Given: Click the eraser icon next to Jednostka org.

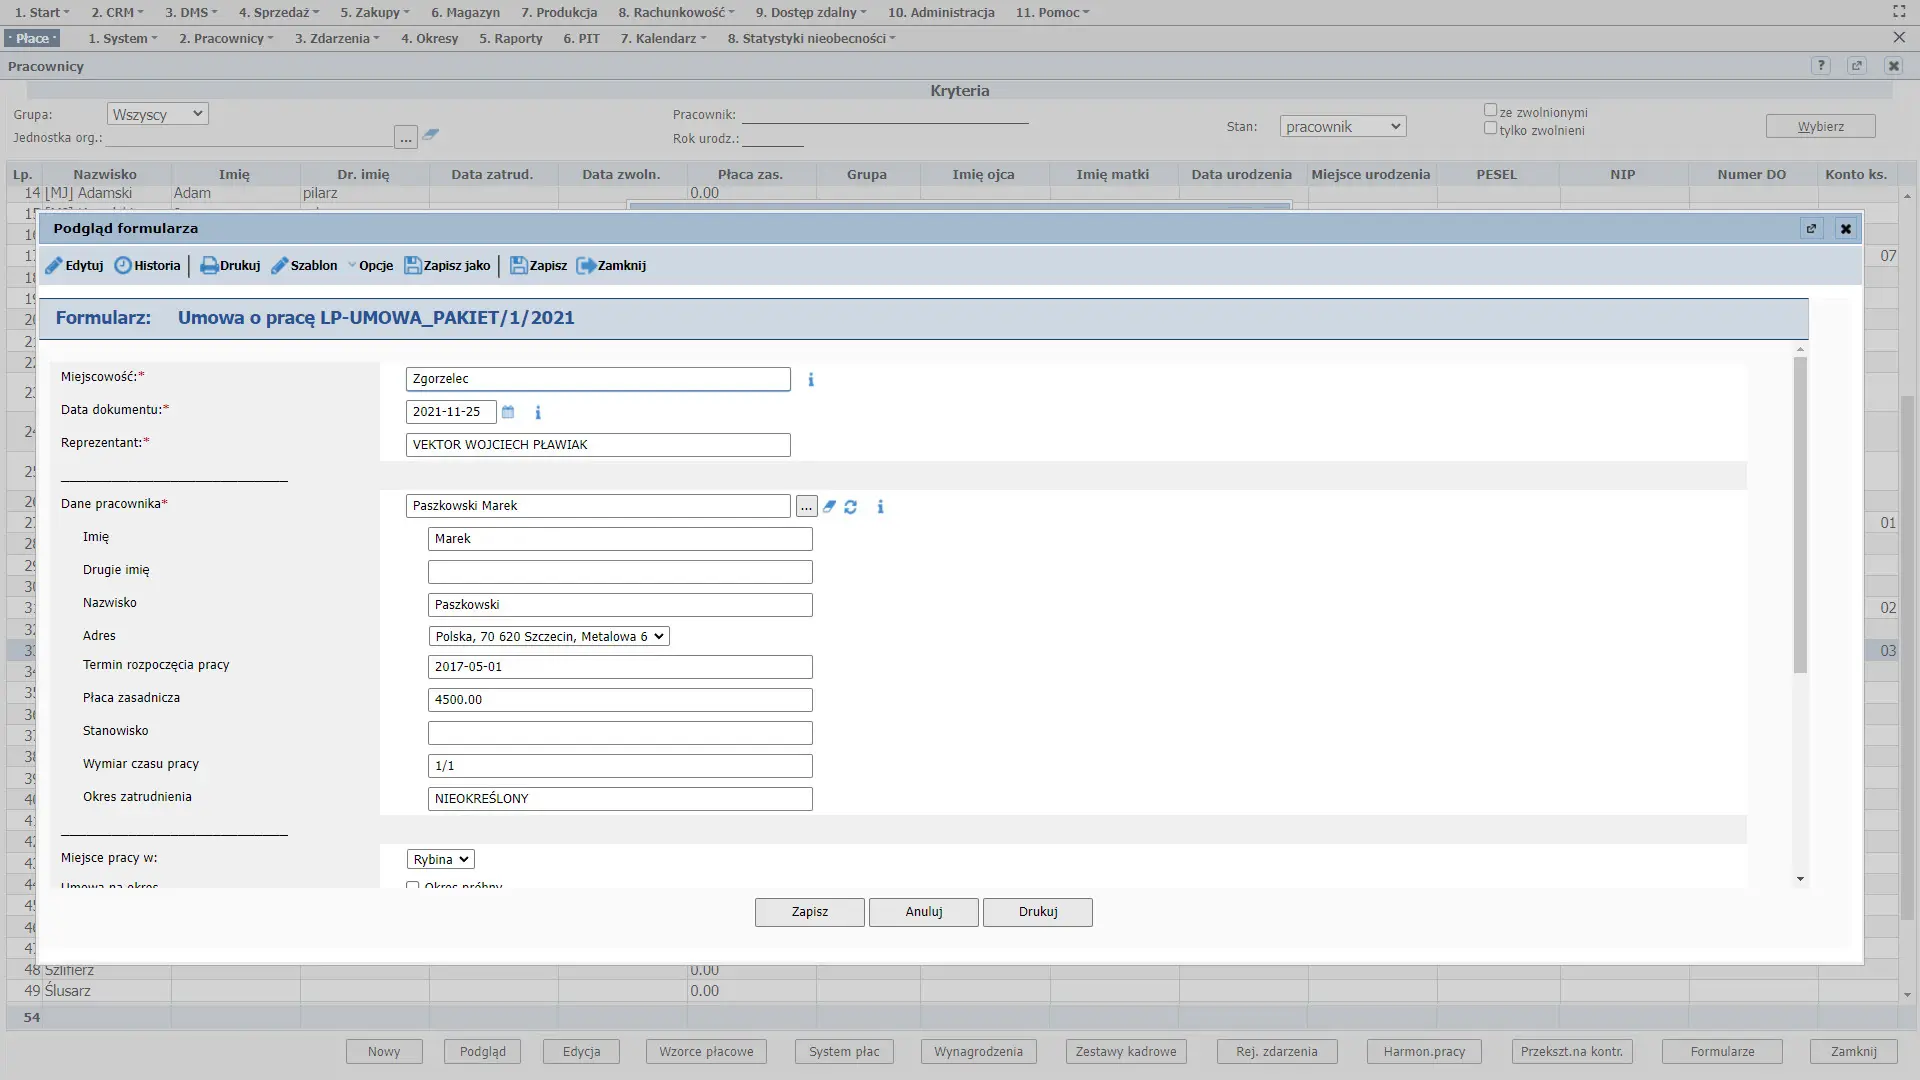Looking at the screenshot, I should (x=431, y=134).
